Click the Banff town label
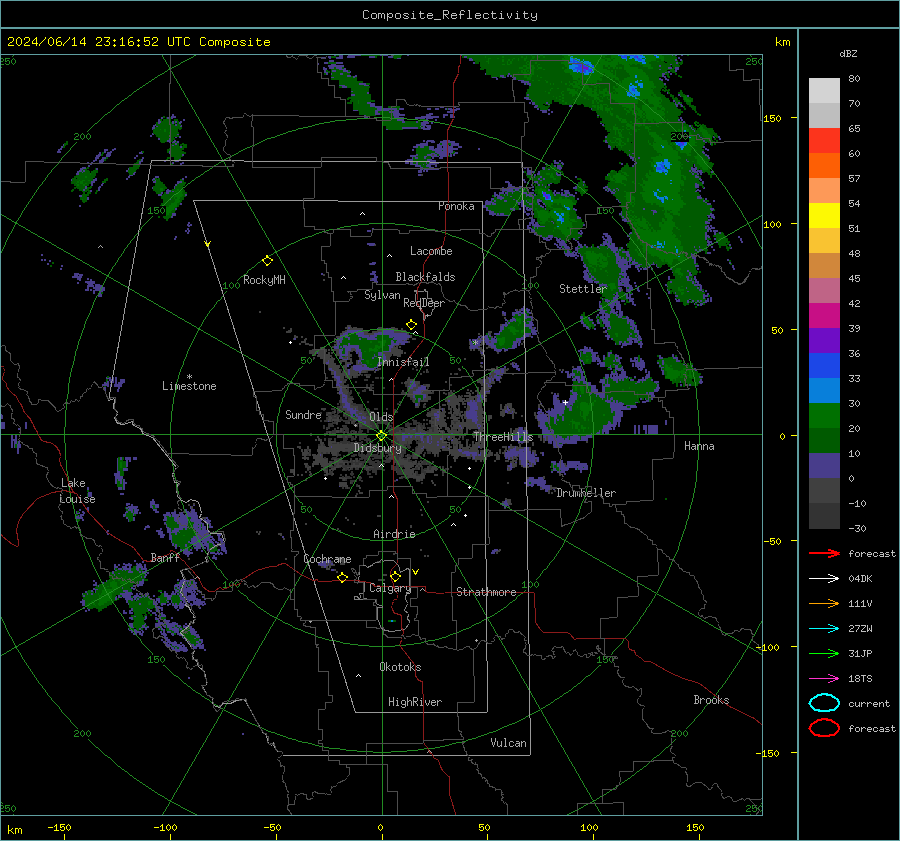Viewport: 900px width, 841px height. [x=165, y=557]
